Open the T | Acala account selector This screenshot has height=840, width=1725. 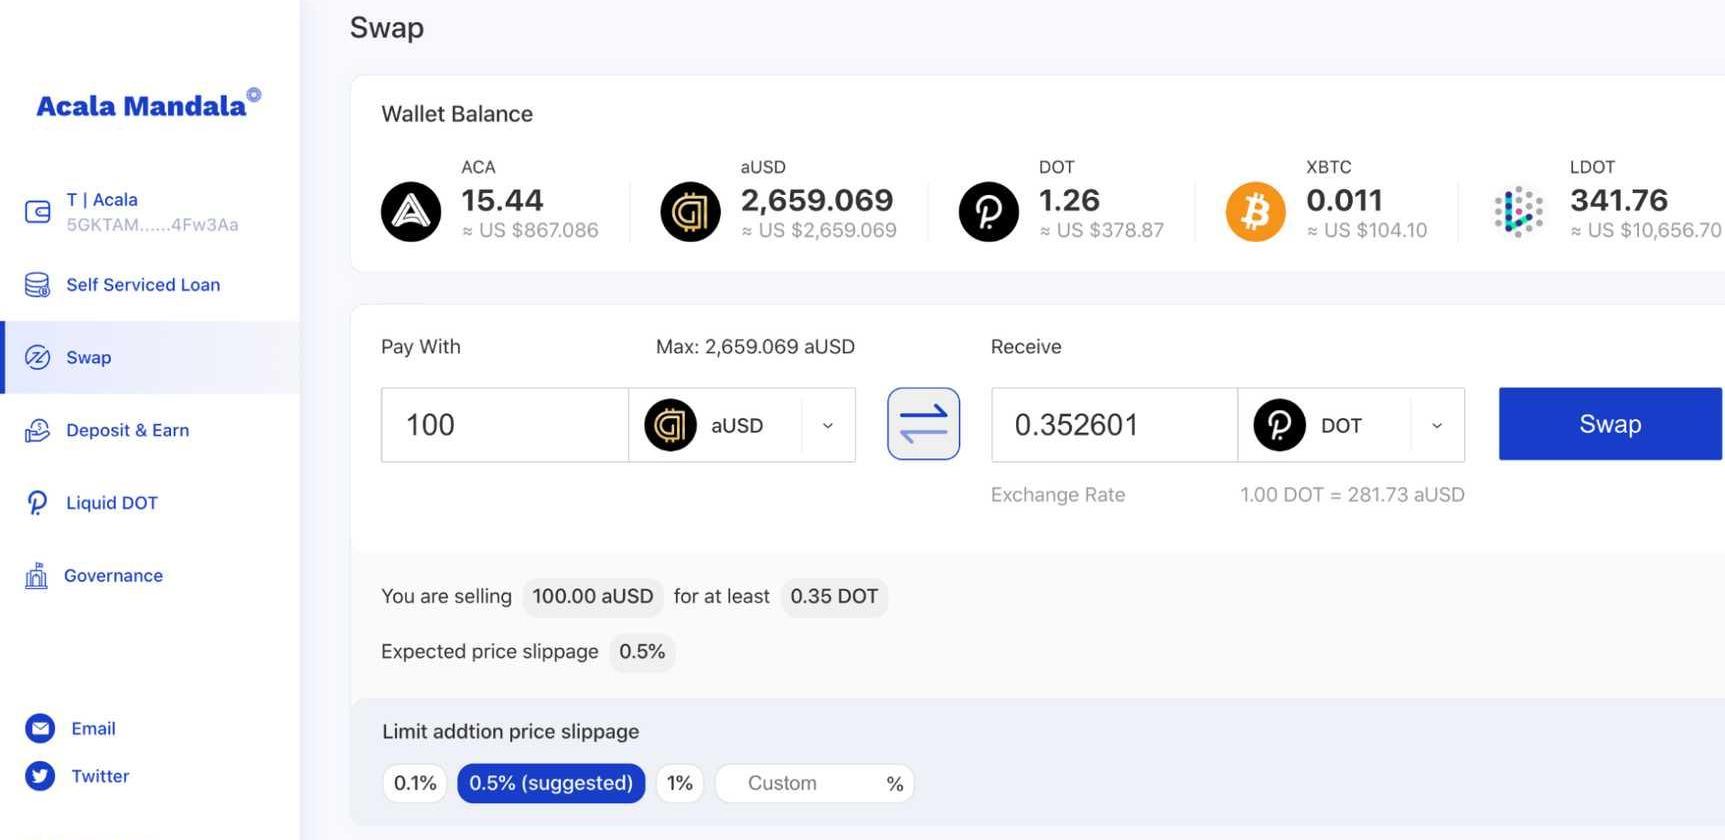pyautogui.click(x=150, y=212)
